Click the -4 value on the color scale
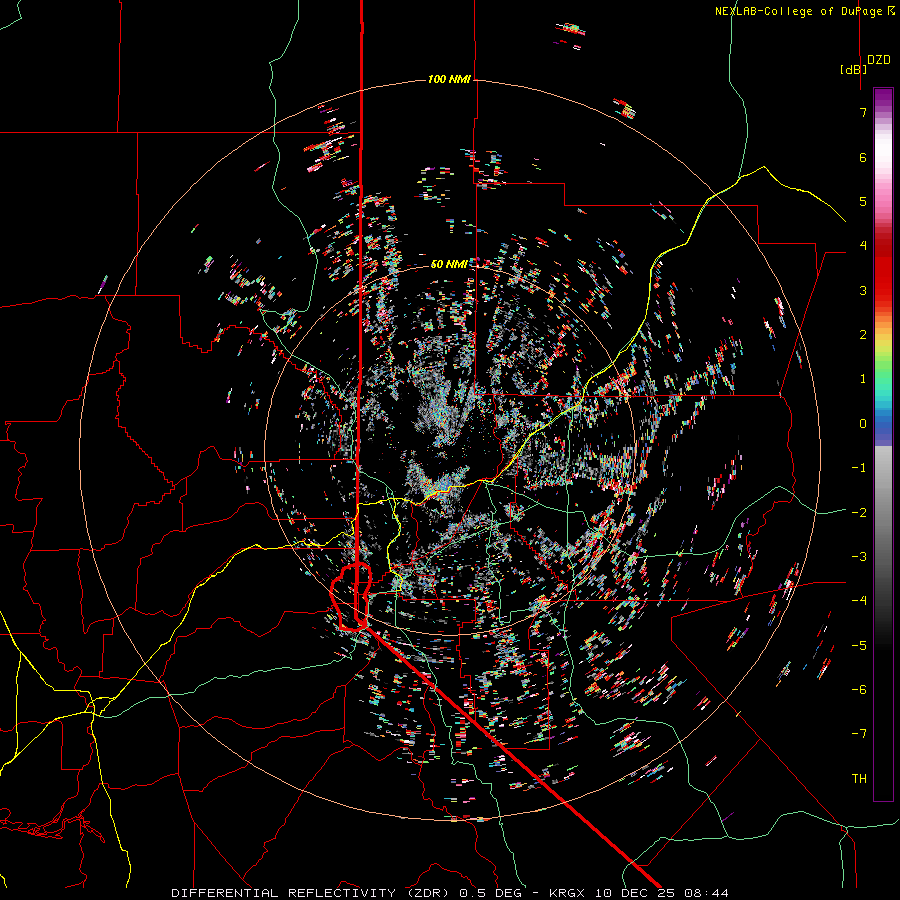The height and width of the screenshot is (900, 900). (859, 601)
